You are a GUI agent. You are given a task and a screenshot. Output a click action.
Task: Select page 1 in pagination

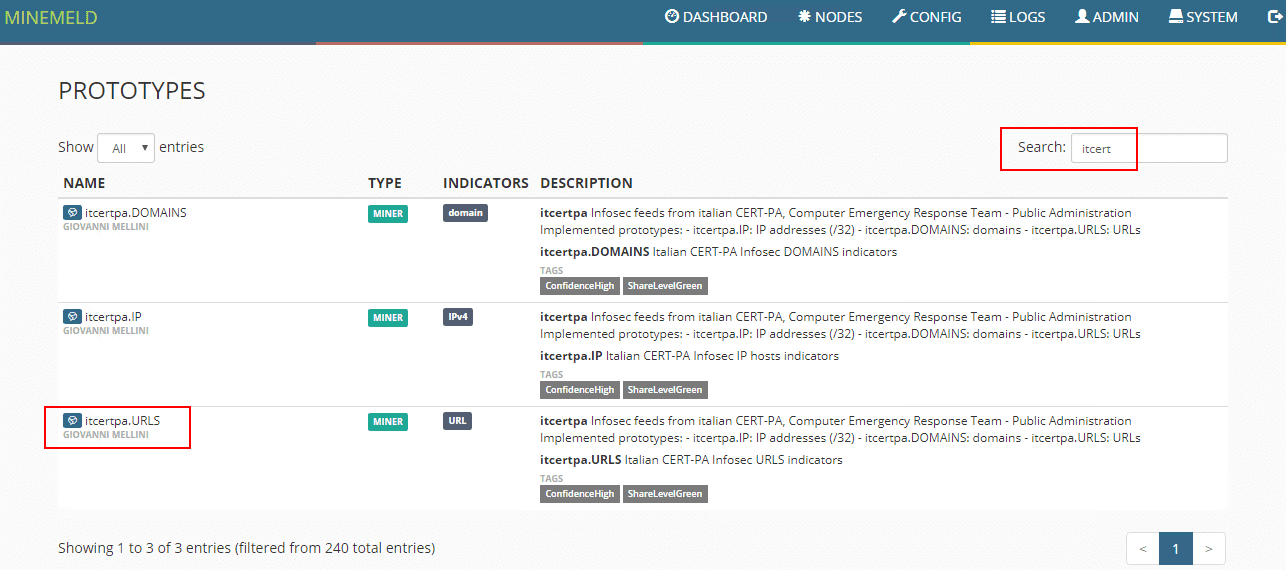[1176, 548]
